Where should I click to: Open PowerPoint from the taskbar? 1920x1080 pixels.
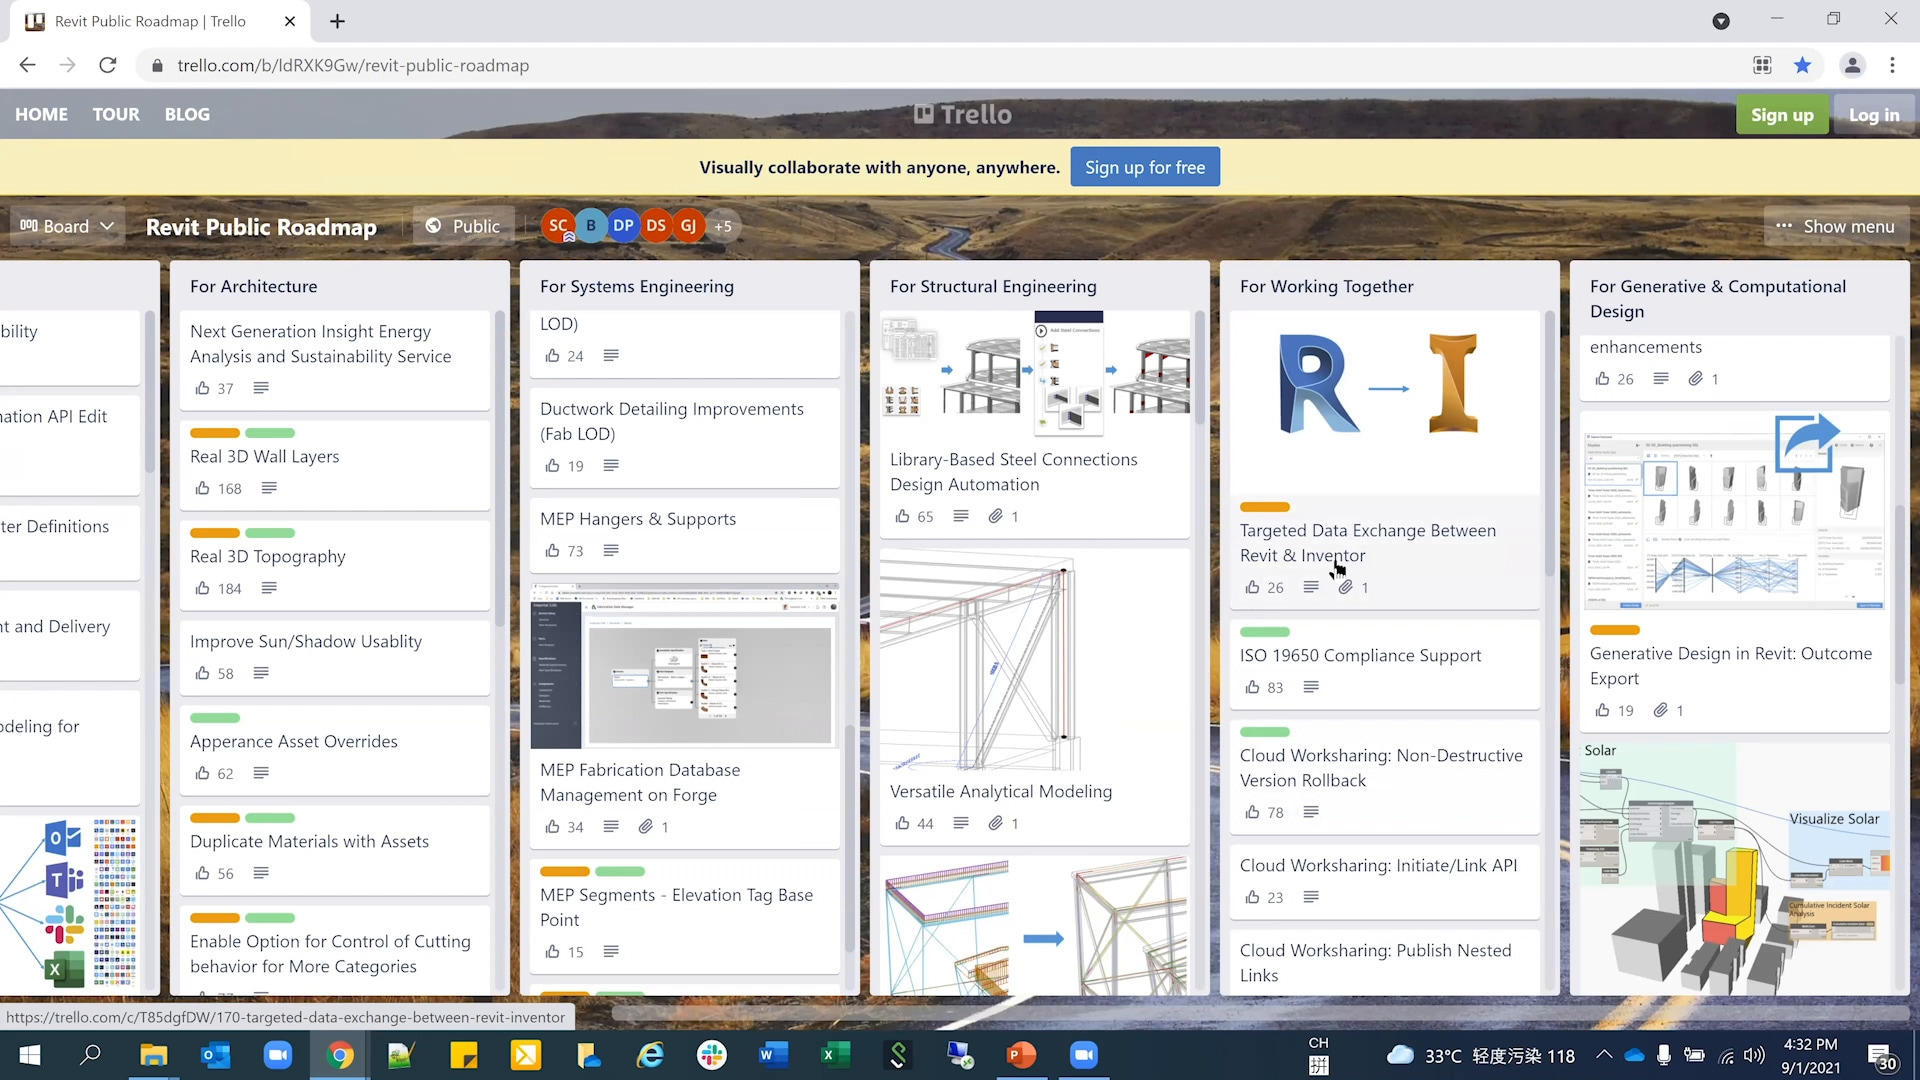[x=1021, y=1055]
